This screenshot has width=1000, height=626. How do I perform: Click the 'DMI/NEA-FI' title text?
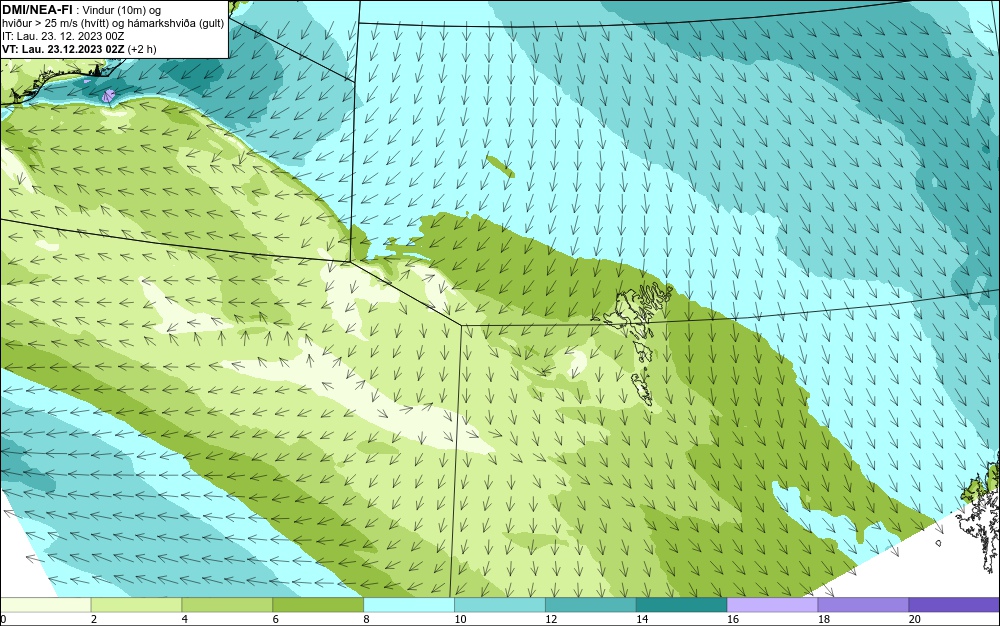click(37, 9)
